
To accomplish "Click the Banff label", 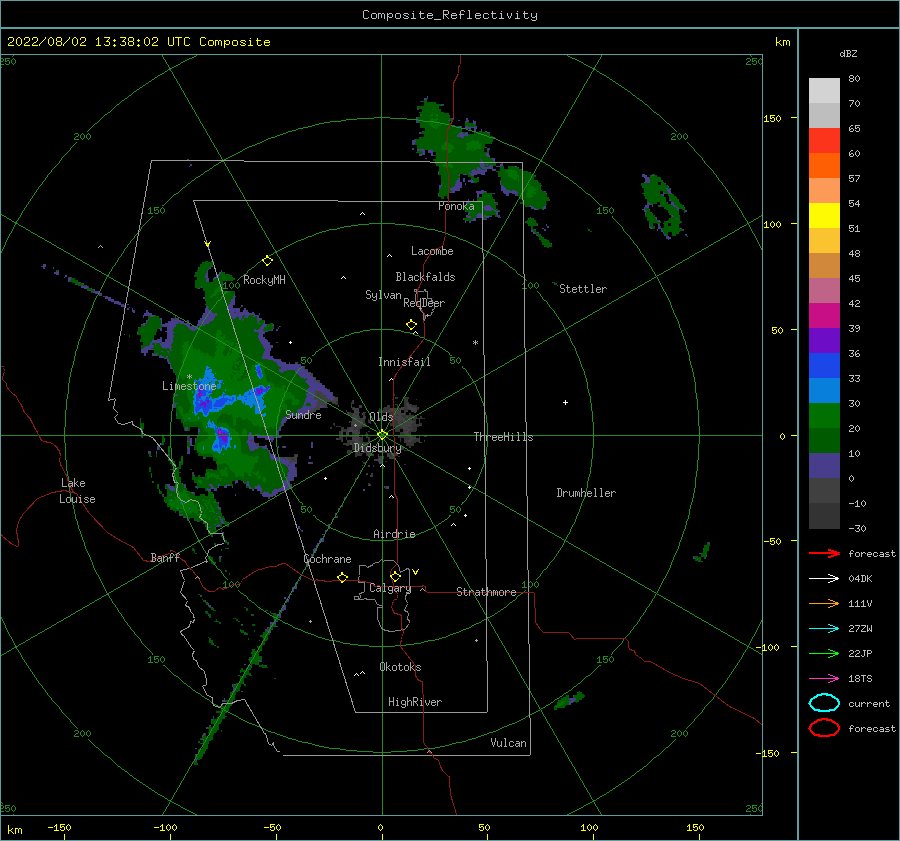I will coord(165,557).
